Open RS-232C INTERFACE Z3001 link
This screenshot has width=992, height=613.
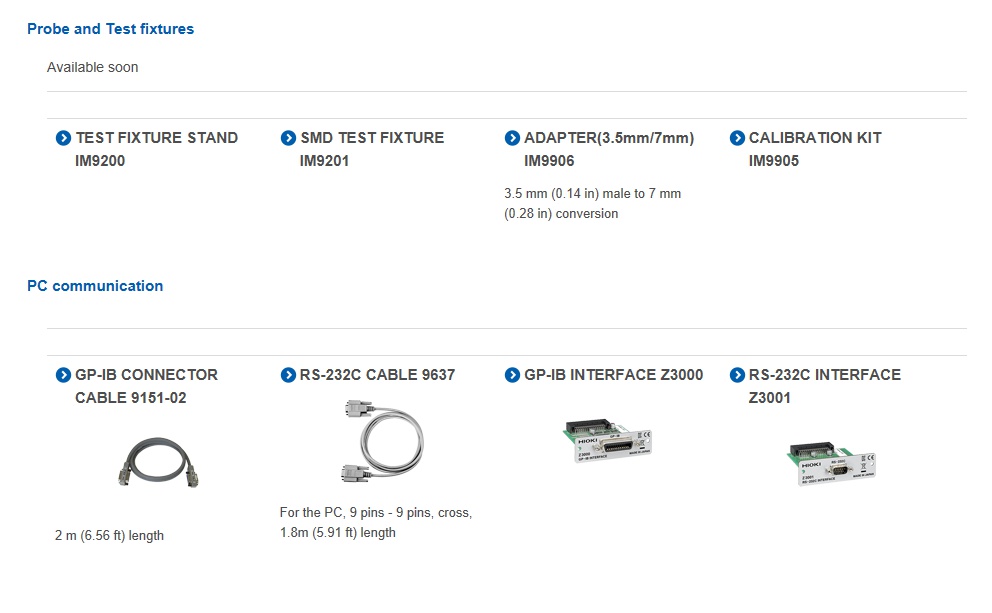(x=824, y=386)
